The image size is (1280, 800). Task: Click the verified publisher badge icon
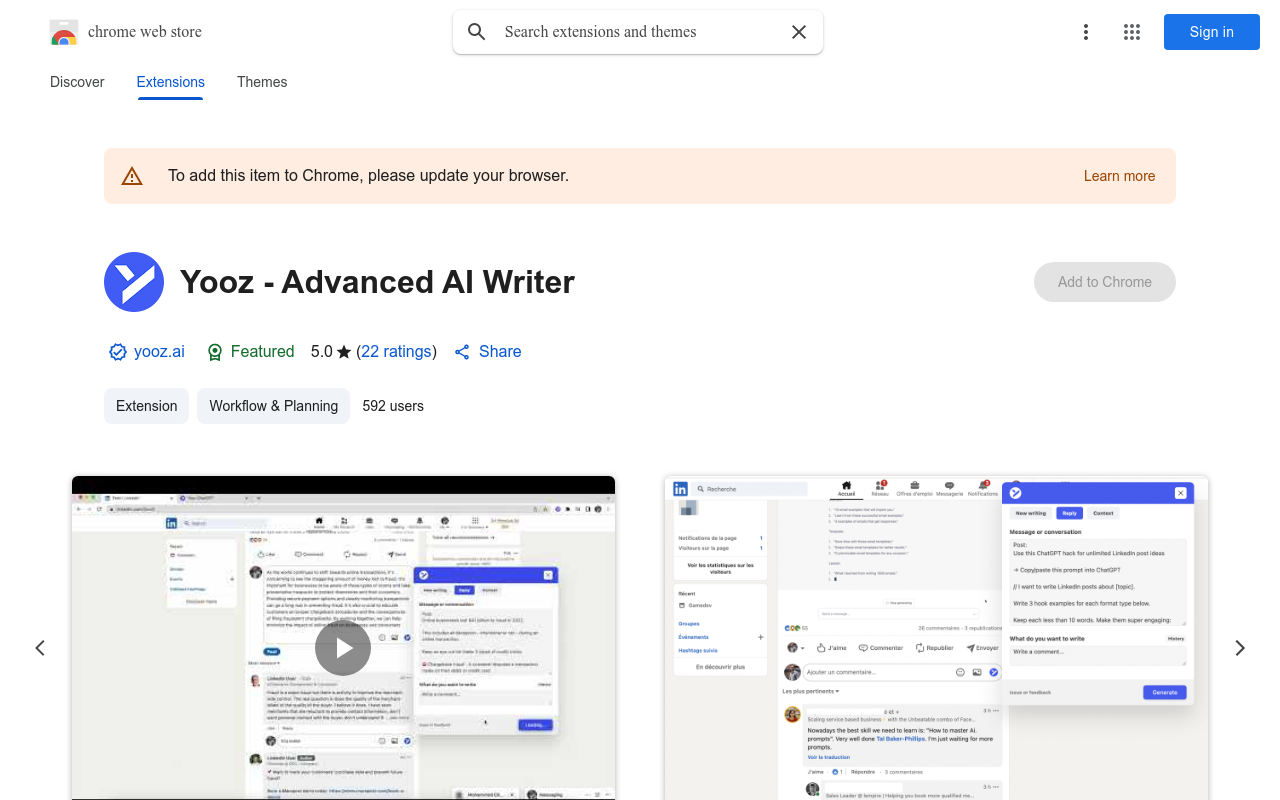117,352
